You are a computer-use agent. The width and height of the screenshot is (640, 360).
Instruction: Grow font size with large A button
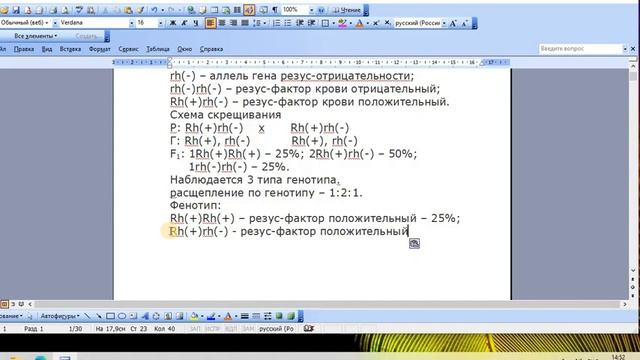coord(453,23)
